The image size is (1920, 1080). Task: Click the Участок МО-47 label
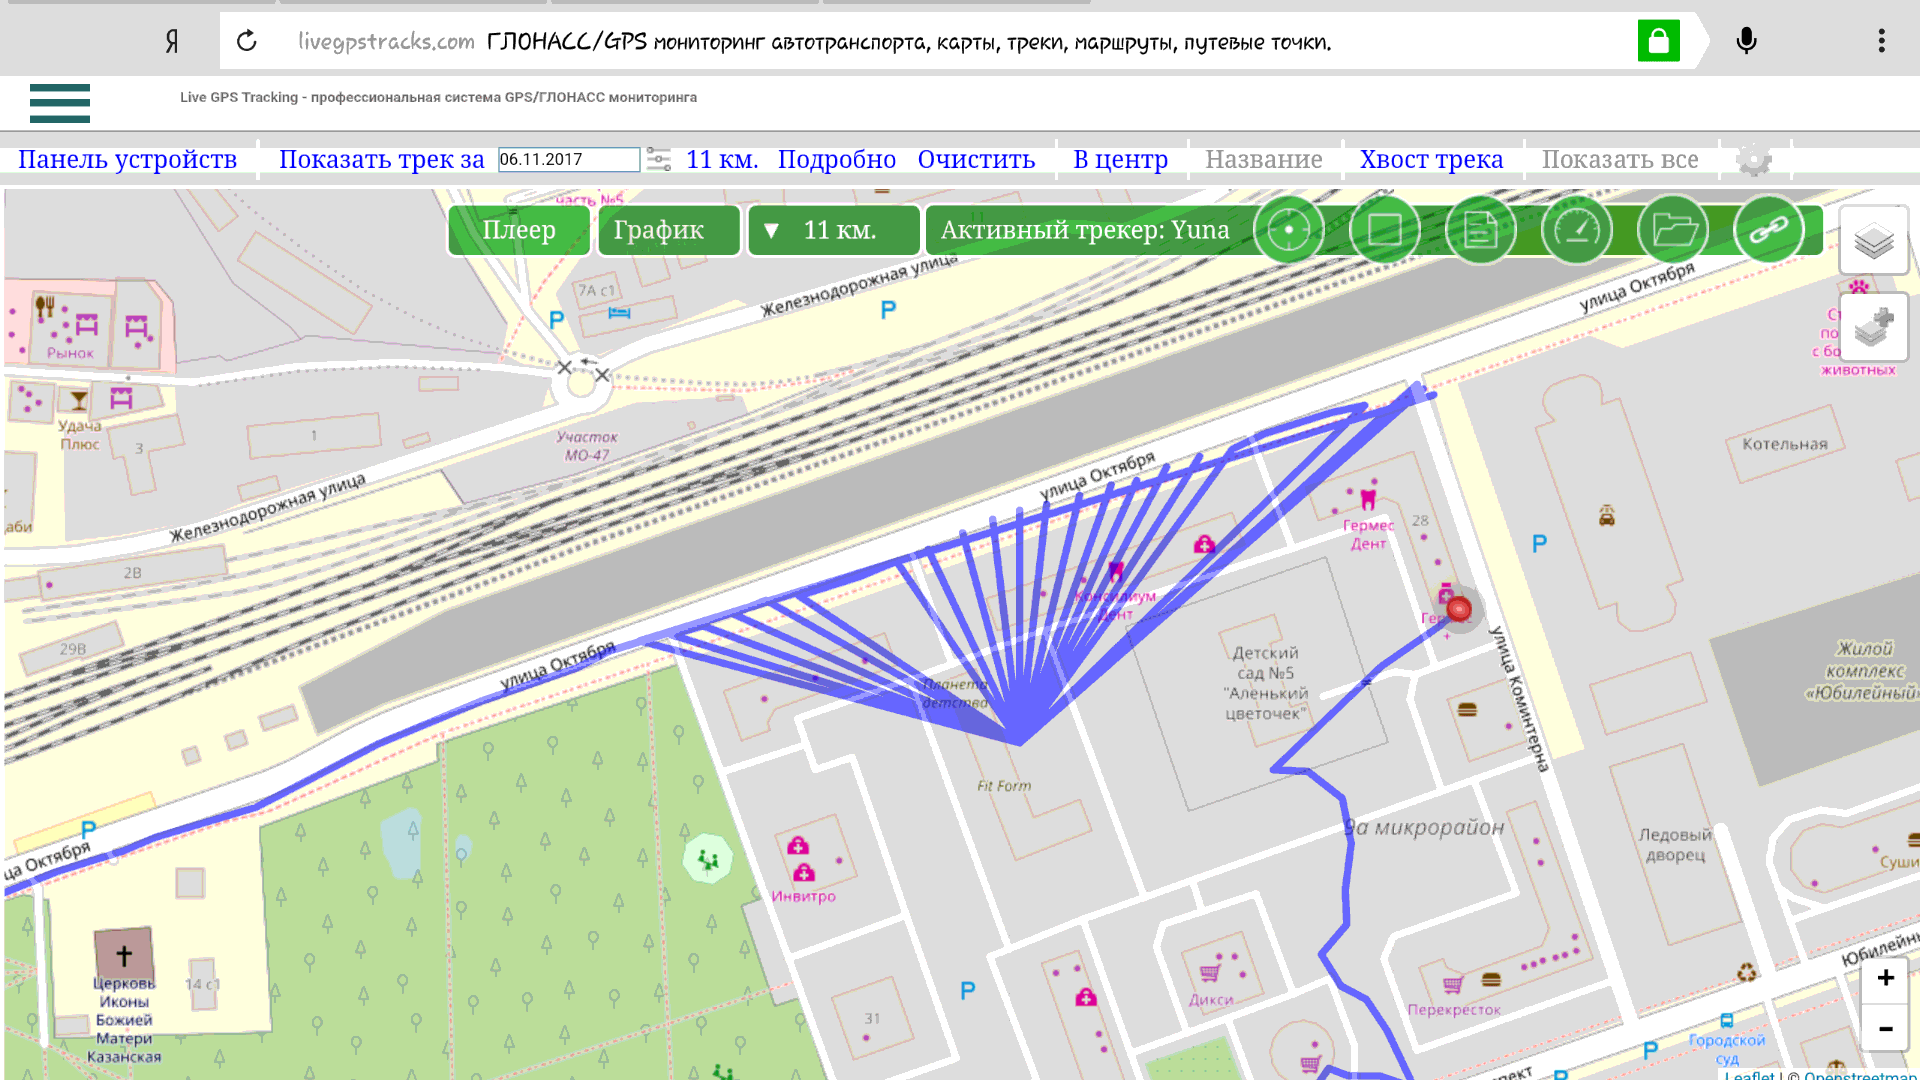587,446
